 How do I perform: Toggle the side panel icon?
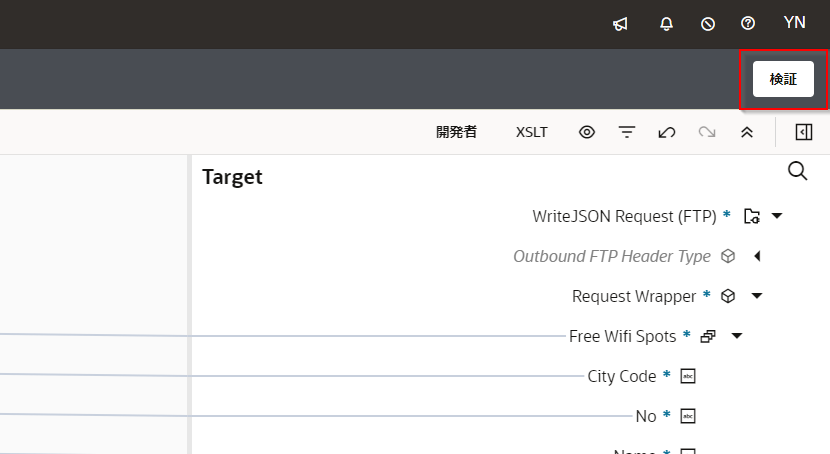[804, 132]
